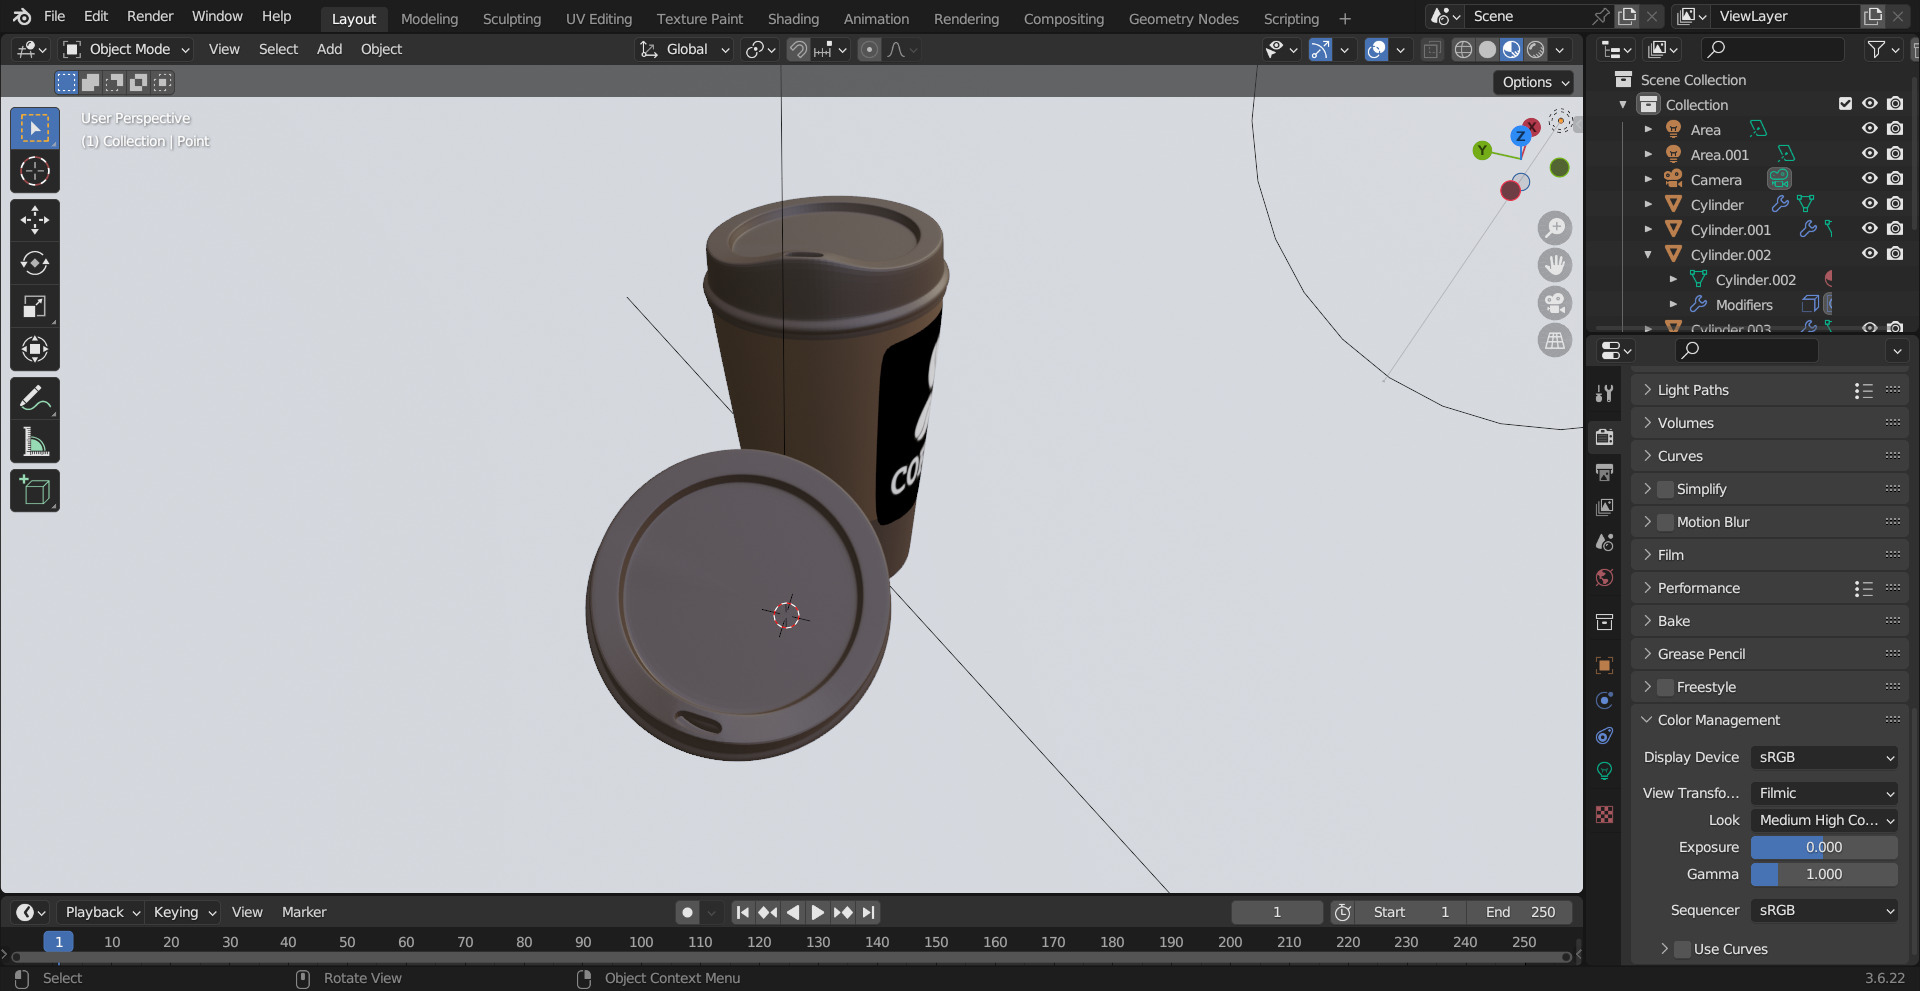Viewport: 1920px width, 991px height.
Task: Open the Tool properties tab icon
Action: 1605,393
